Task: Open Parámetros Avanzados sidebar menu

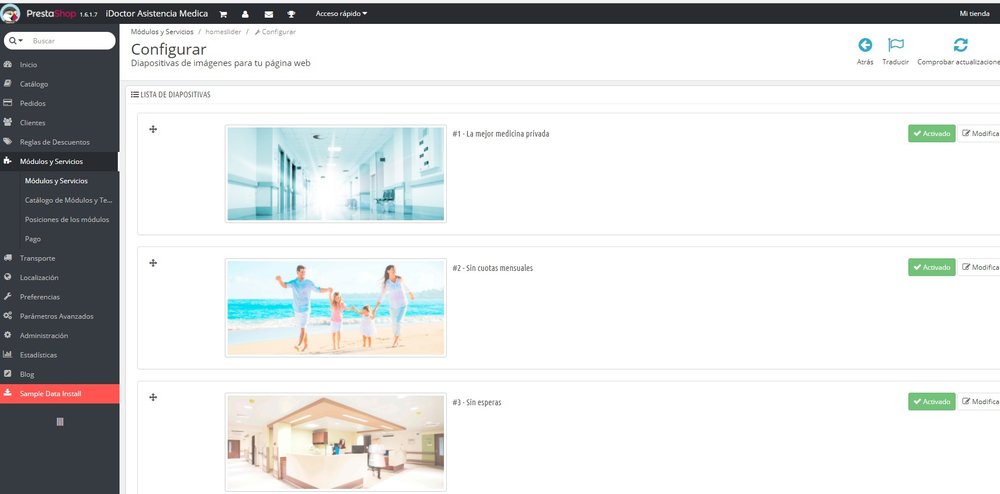Action: point(59,316)
